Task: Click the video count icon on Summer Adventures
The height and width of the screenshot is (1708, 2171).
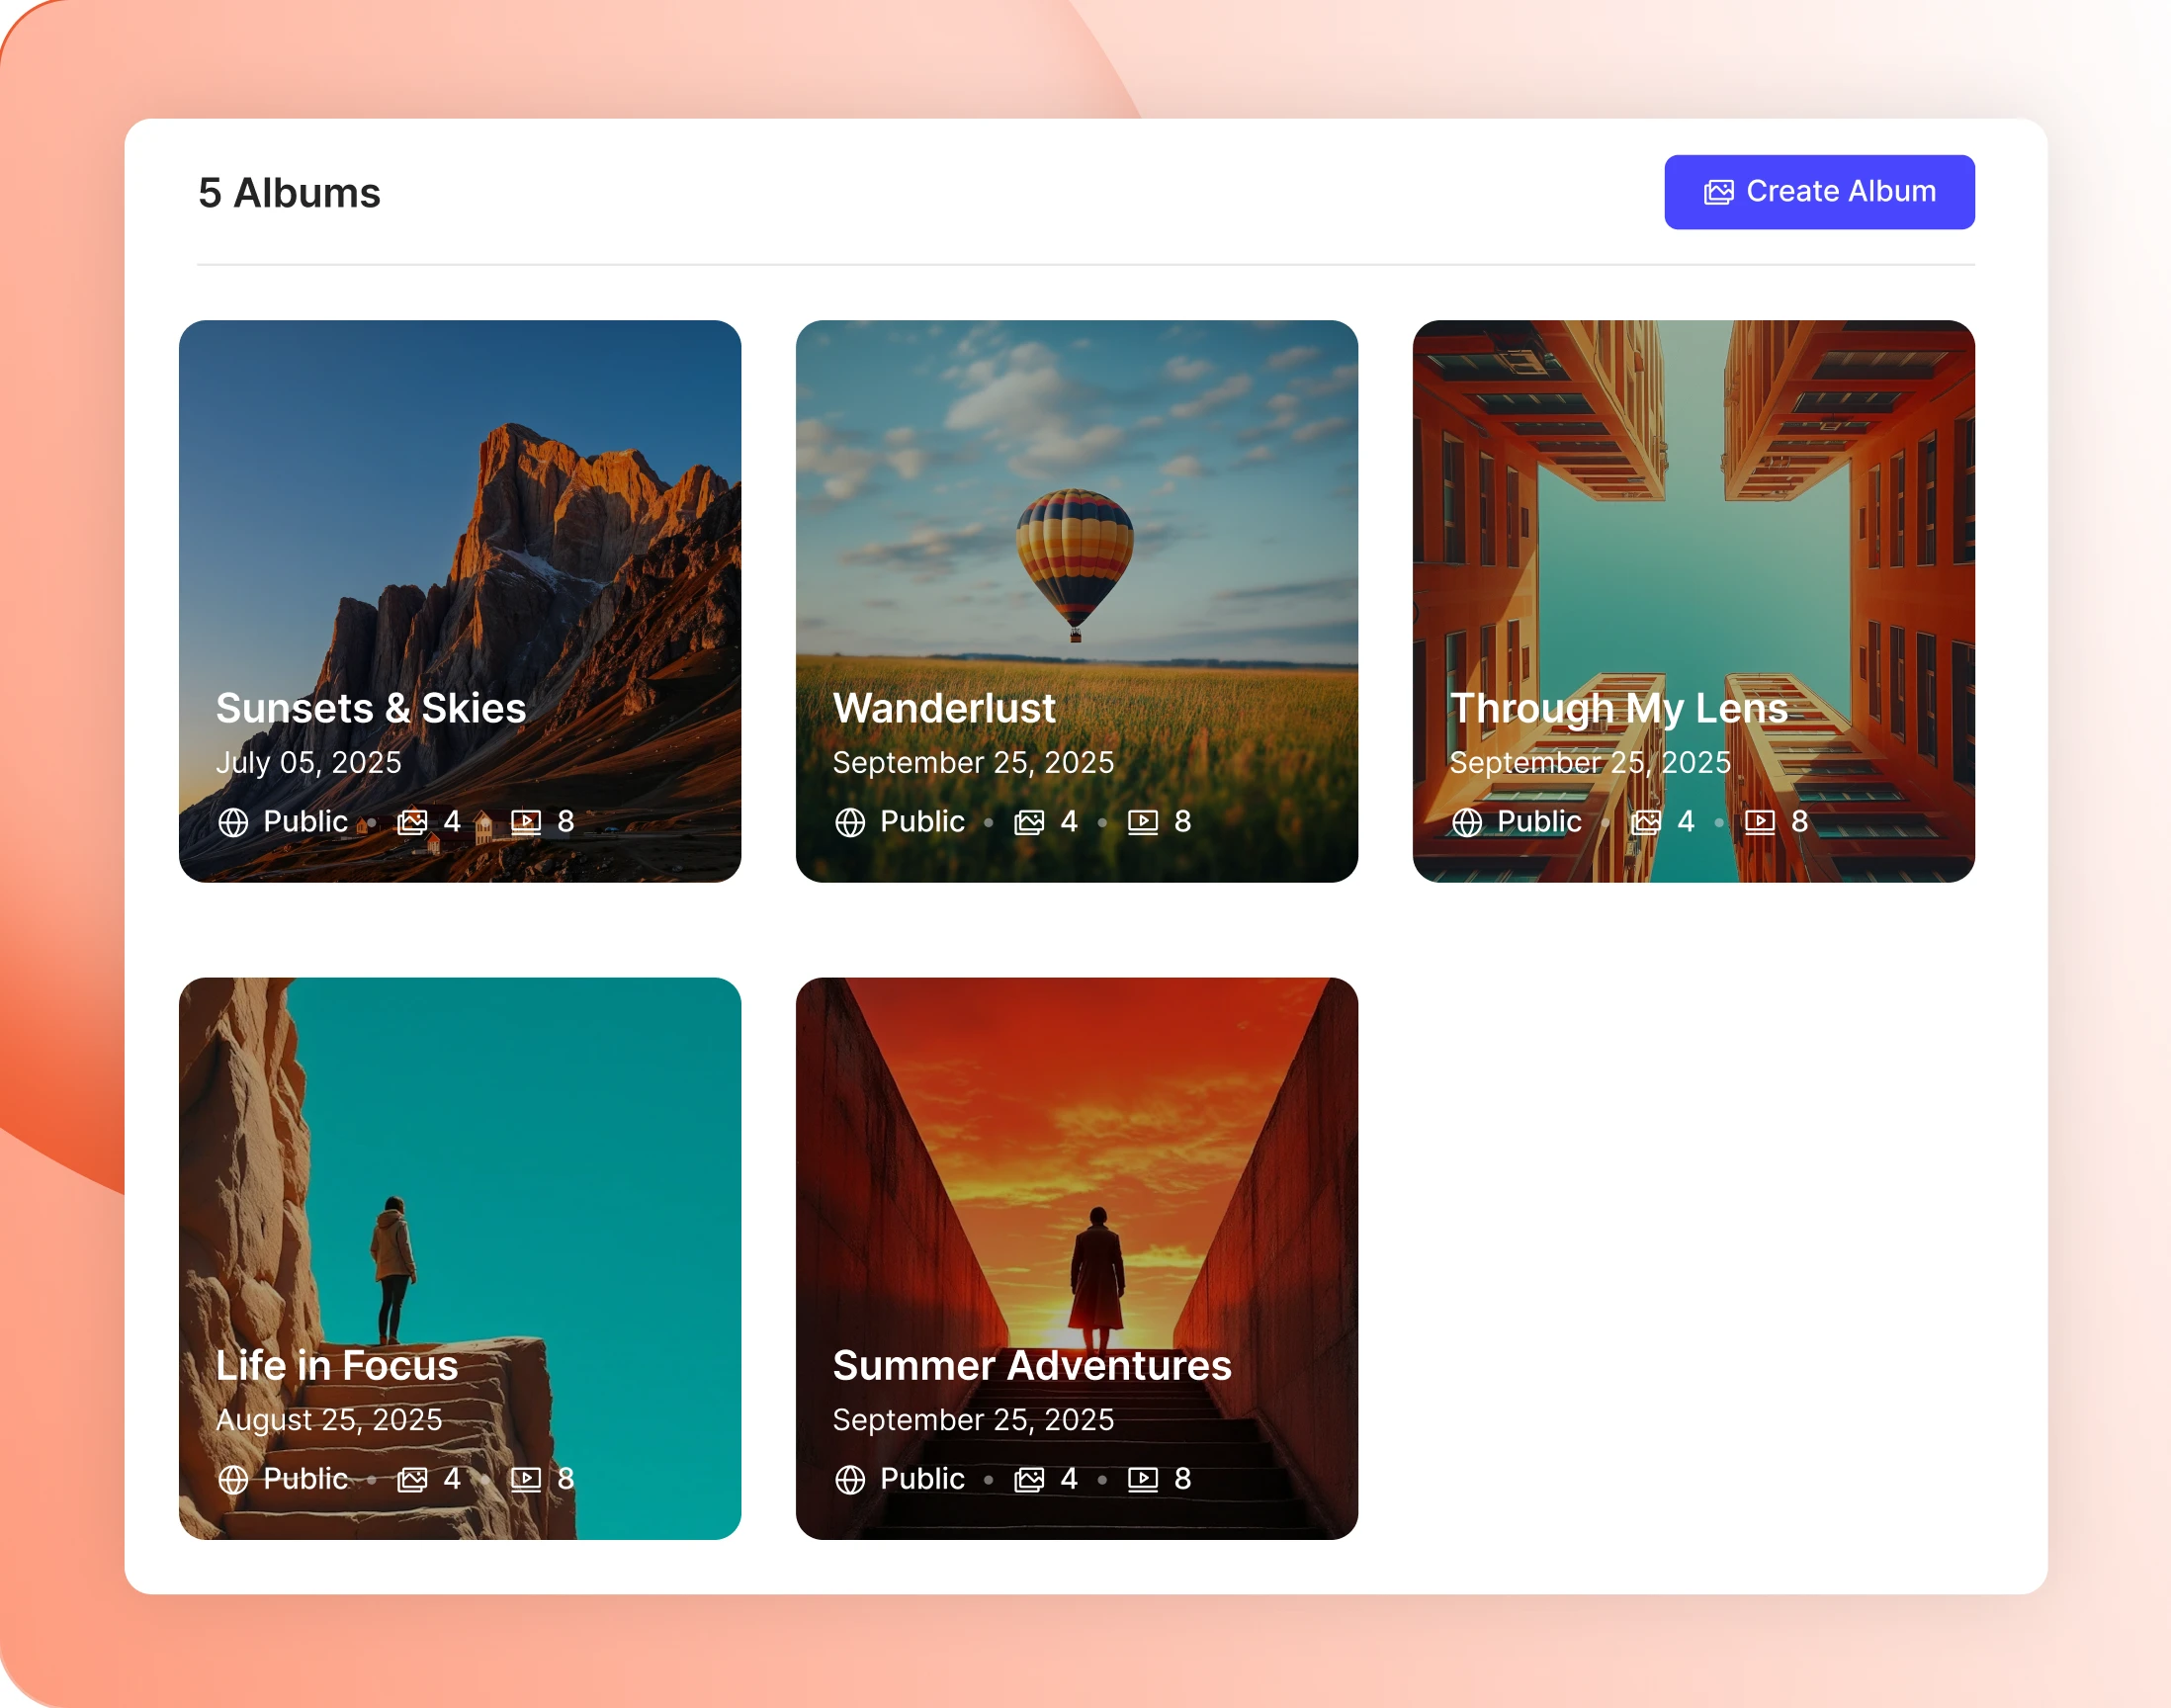Action: 1143,1479
